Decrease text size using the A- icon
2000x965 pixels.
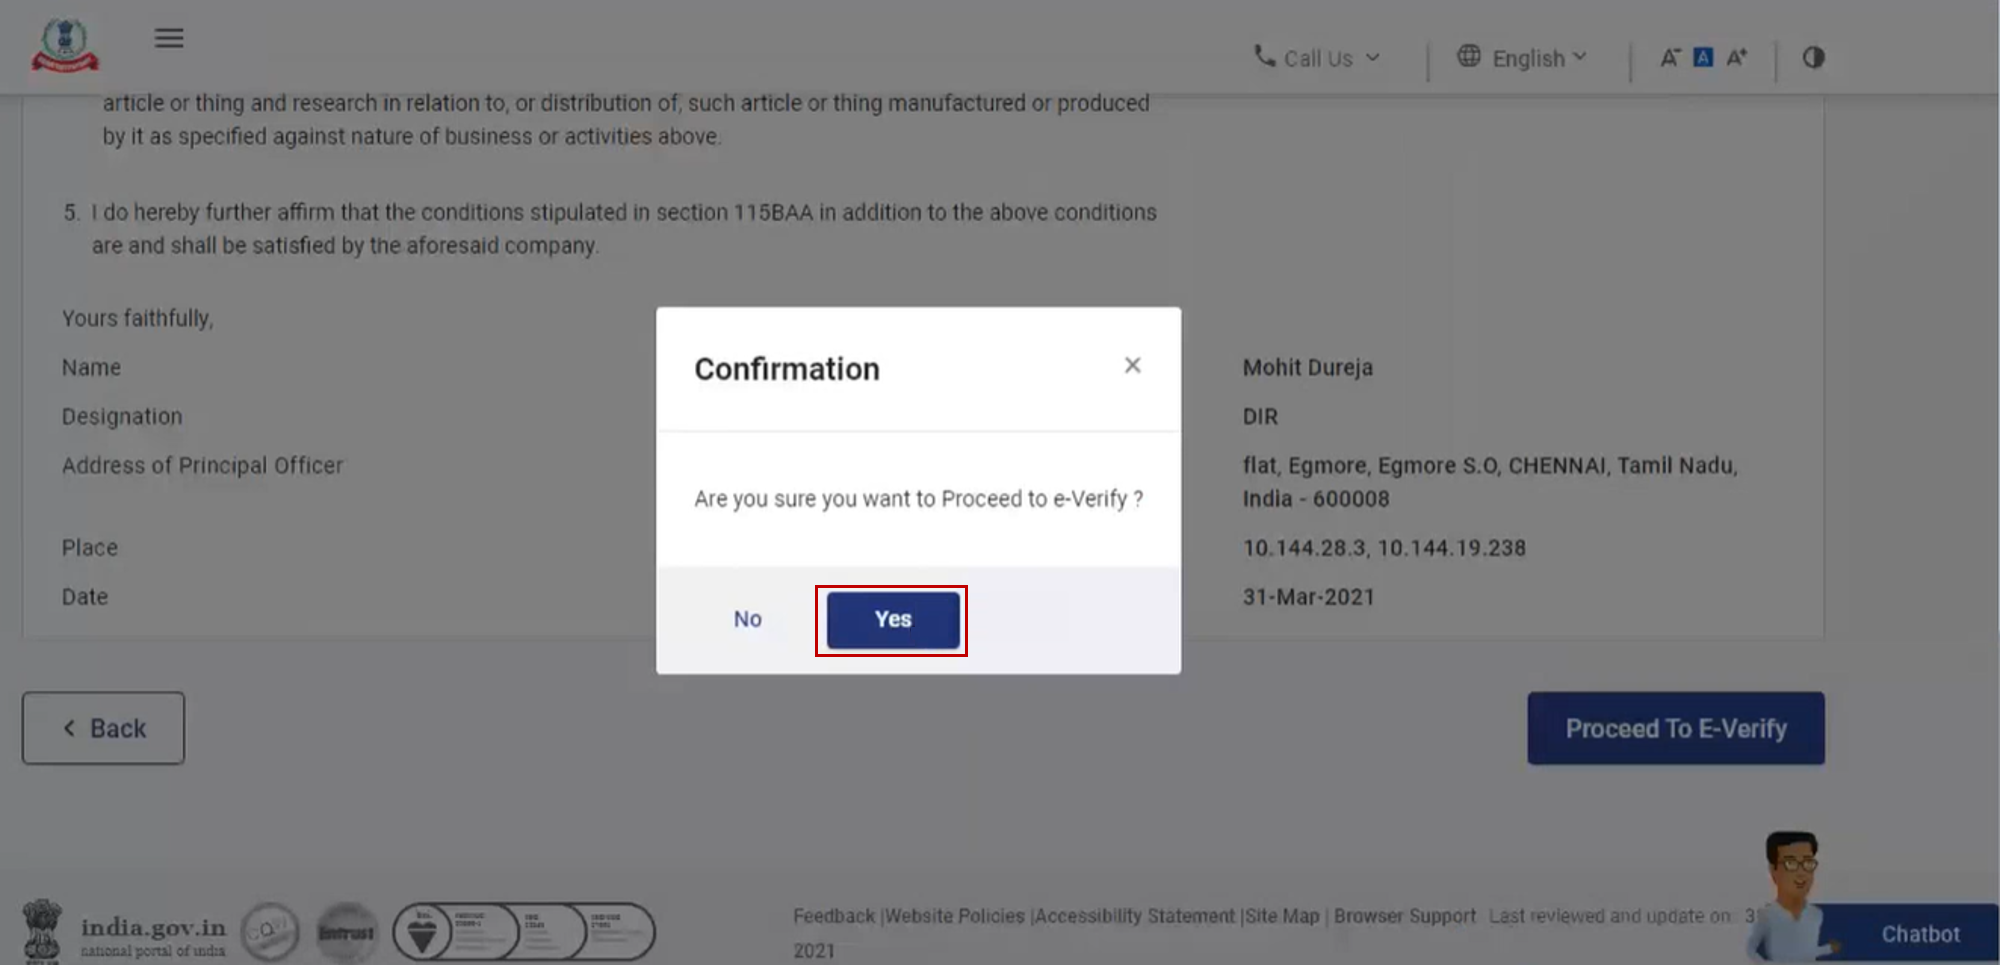point(1668,57)
